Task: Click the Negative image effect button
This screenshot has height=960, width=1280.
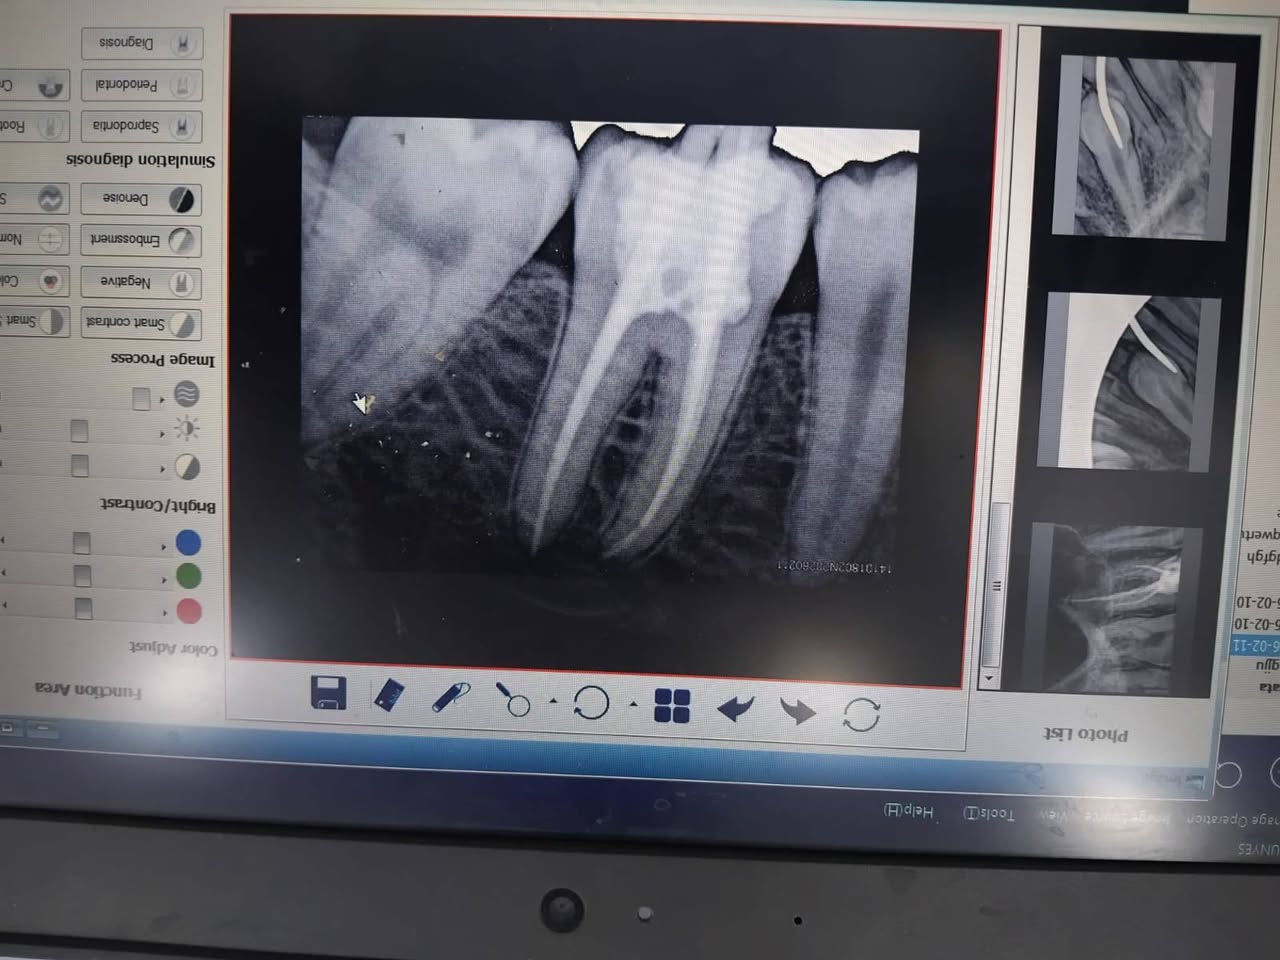Action: click(141, 282)
